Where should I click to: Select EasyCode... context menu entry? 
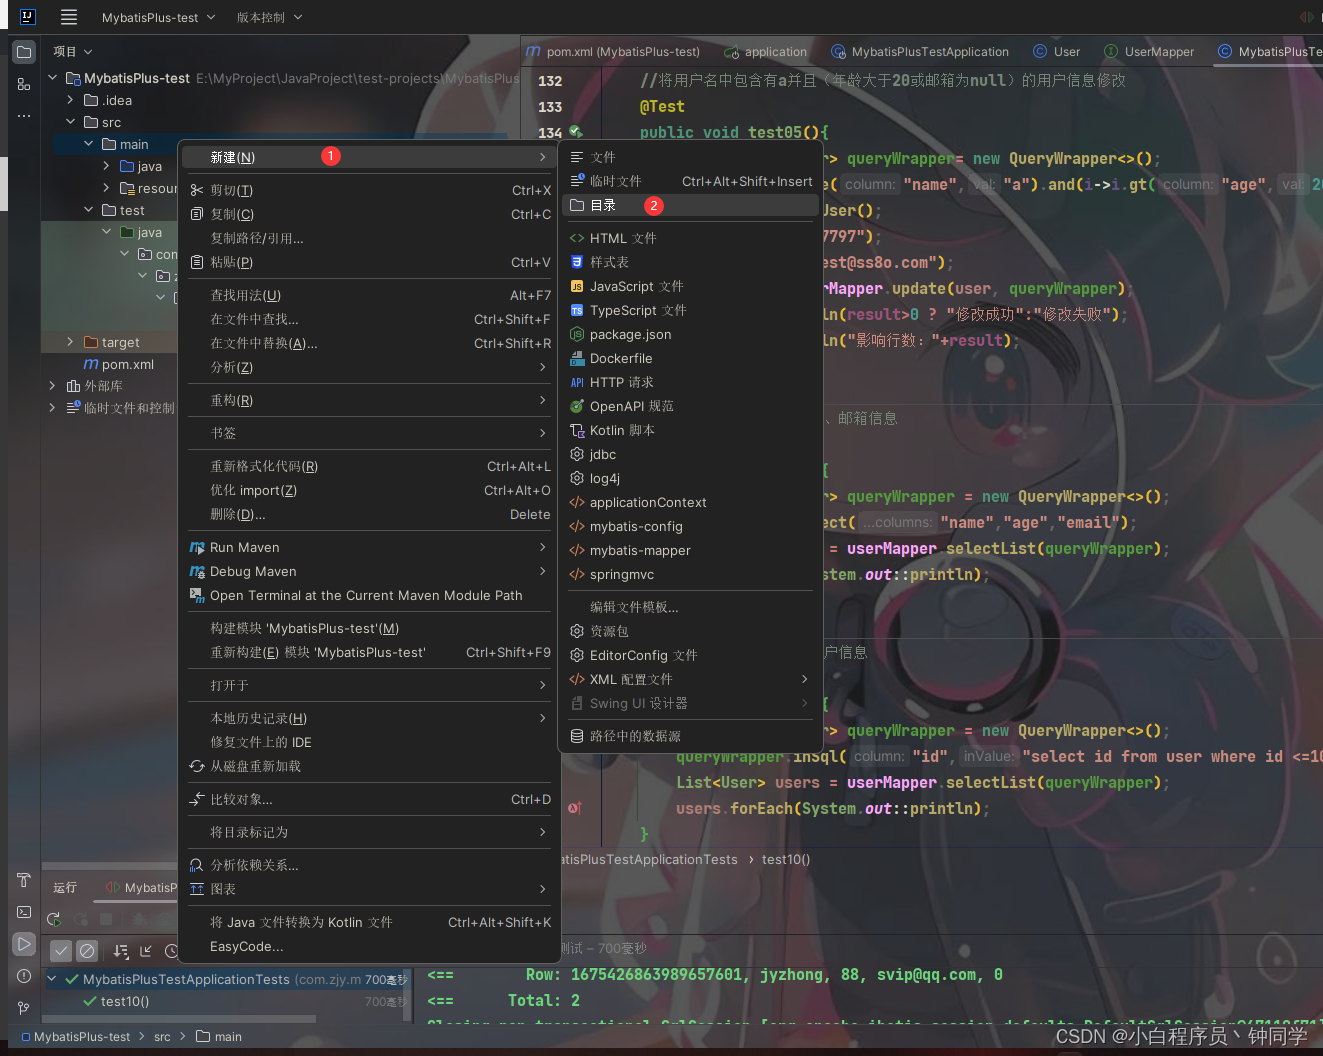(x=367, y=946)
